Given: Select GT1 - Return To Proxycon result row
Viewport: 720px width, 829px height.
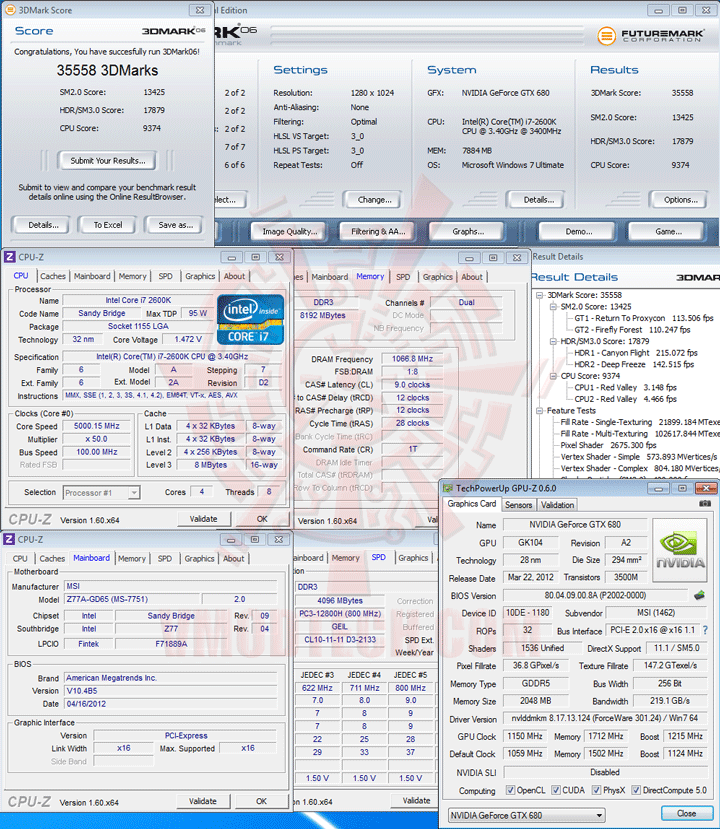Looking at the screenshot, I should click(x=644, y=318).
